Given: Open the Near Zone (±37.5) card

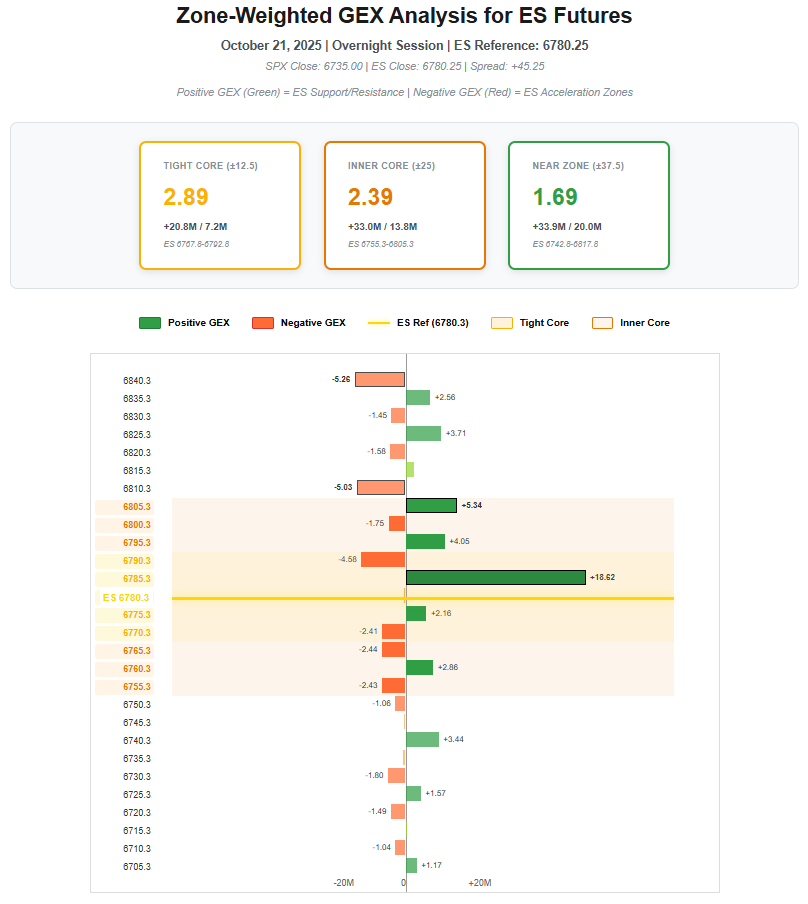Looking at the screenshot, I should pyautogui.click(x=588, y=205).
